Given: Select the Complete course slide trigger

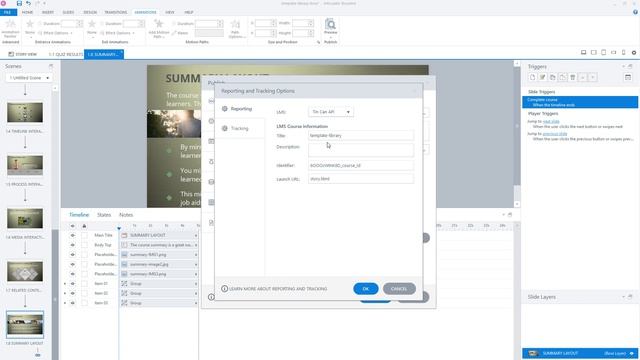Looking at the screenshot, I should [580, 102].
